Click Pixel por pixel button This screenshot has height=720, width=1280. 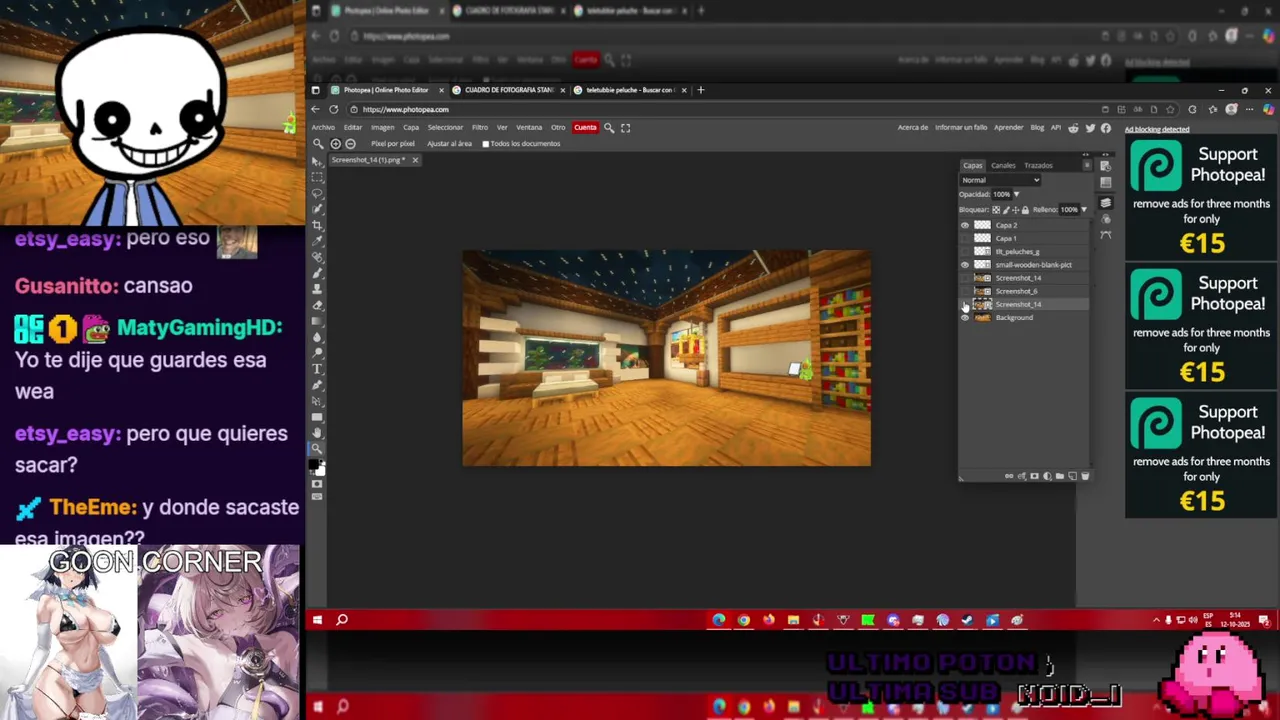click(393, 144)
